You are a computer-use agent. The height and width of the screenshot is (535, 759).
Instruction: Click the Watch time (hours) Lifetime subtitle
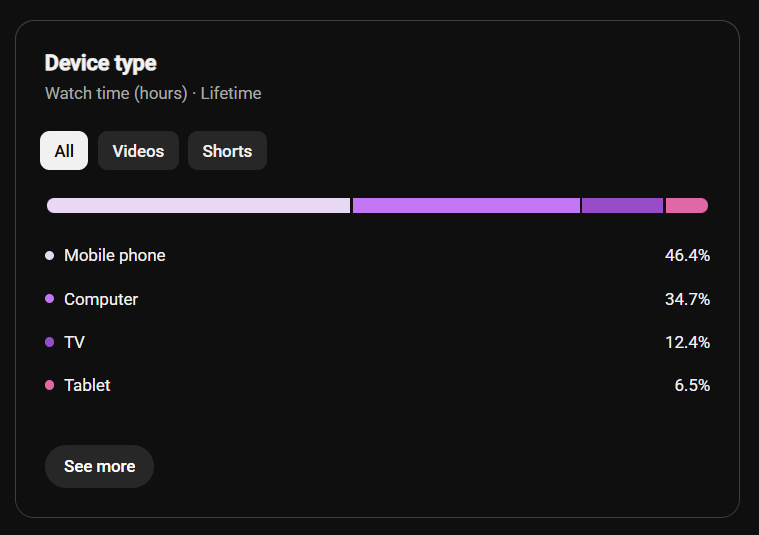coord(153,93)
